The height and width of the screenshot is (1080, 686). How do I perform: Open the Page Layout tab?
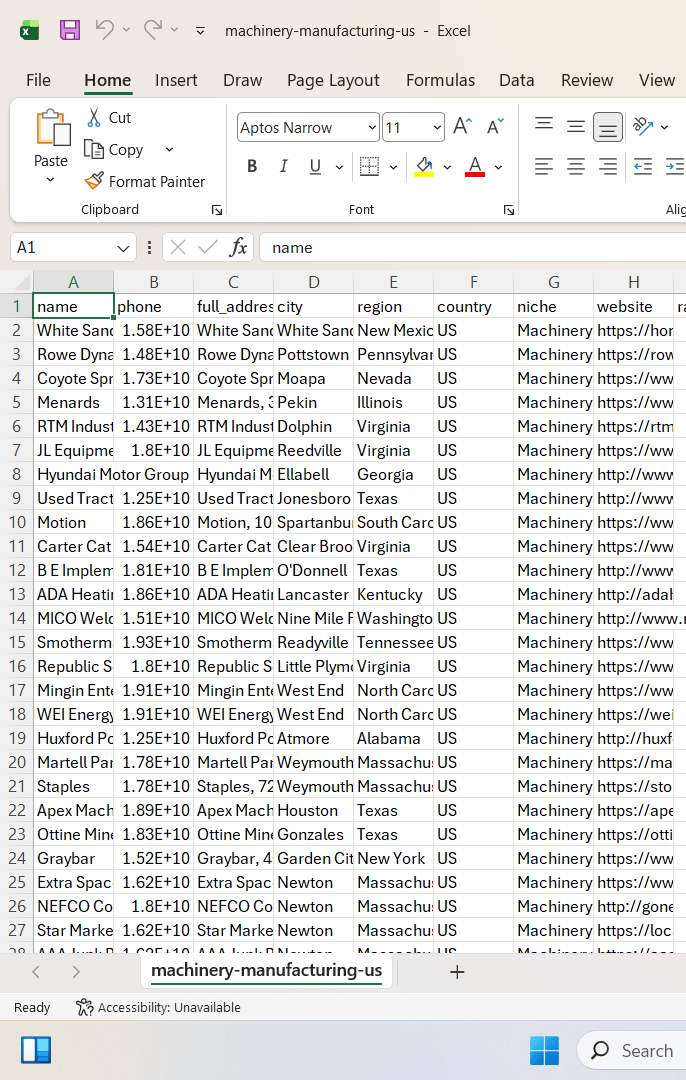point(333,81)
